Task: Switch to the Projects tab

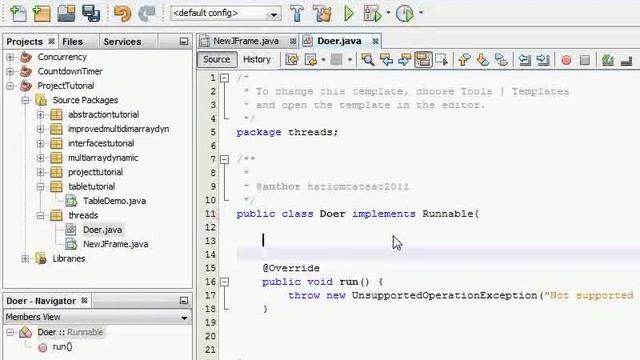Action: point(24,42)
